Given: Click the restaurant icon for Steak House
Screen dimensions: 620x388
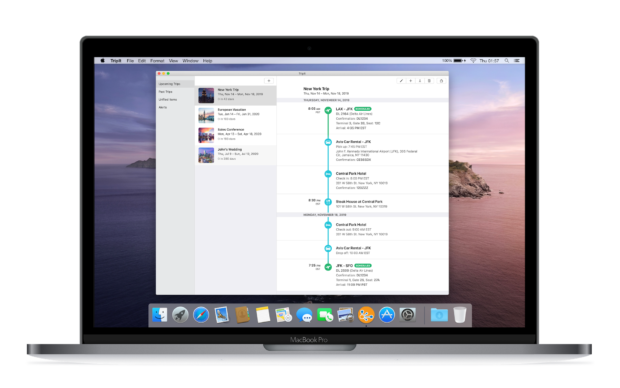Looking at the screenshot, I should click(328, 202).
